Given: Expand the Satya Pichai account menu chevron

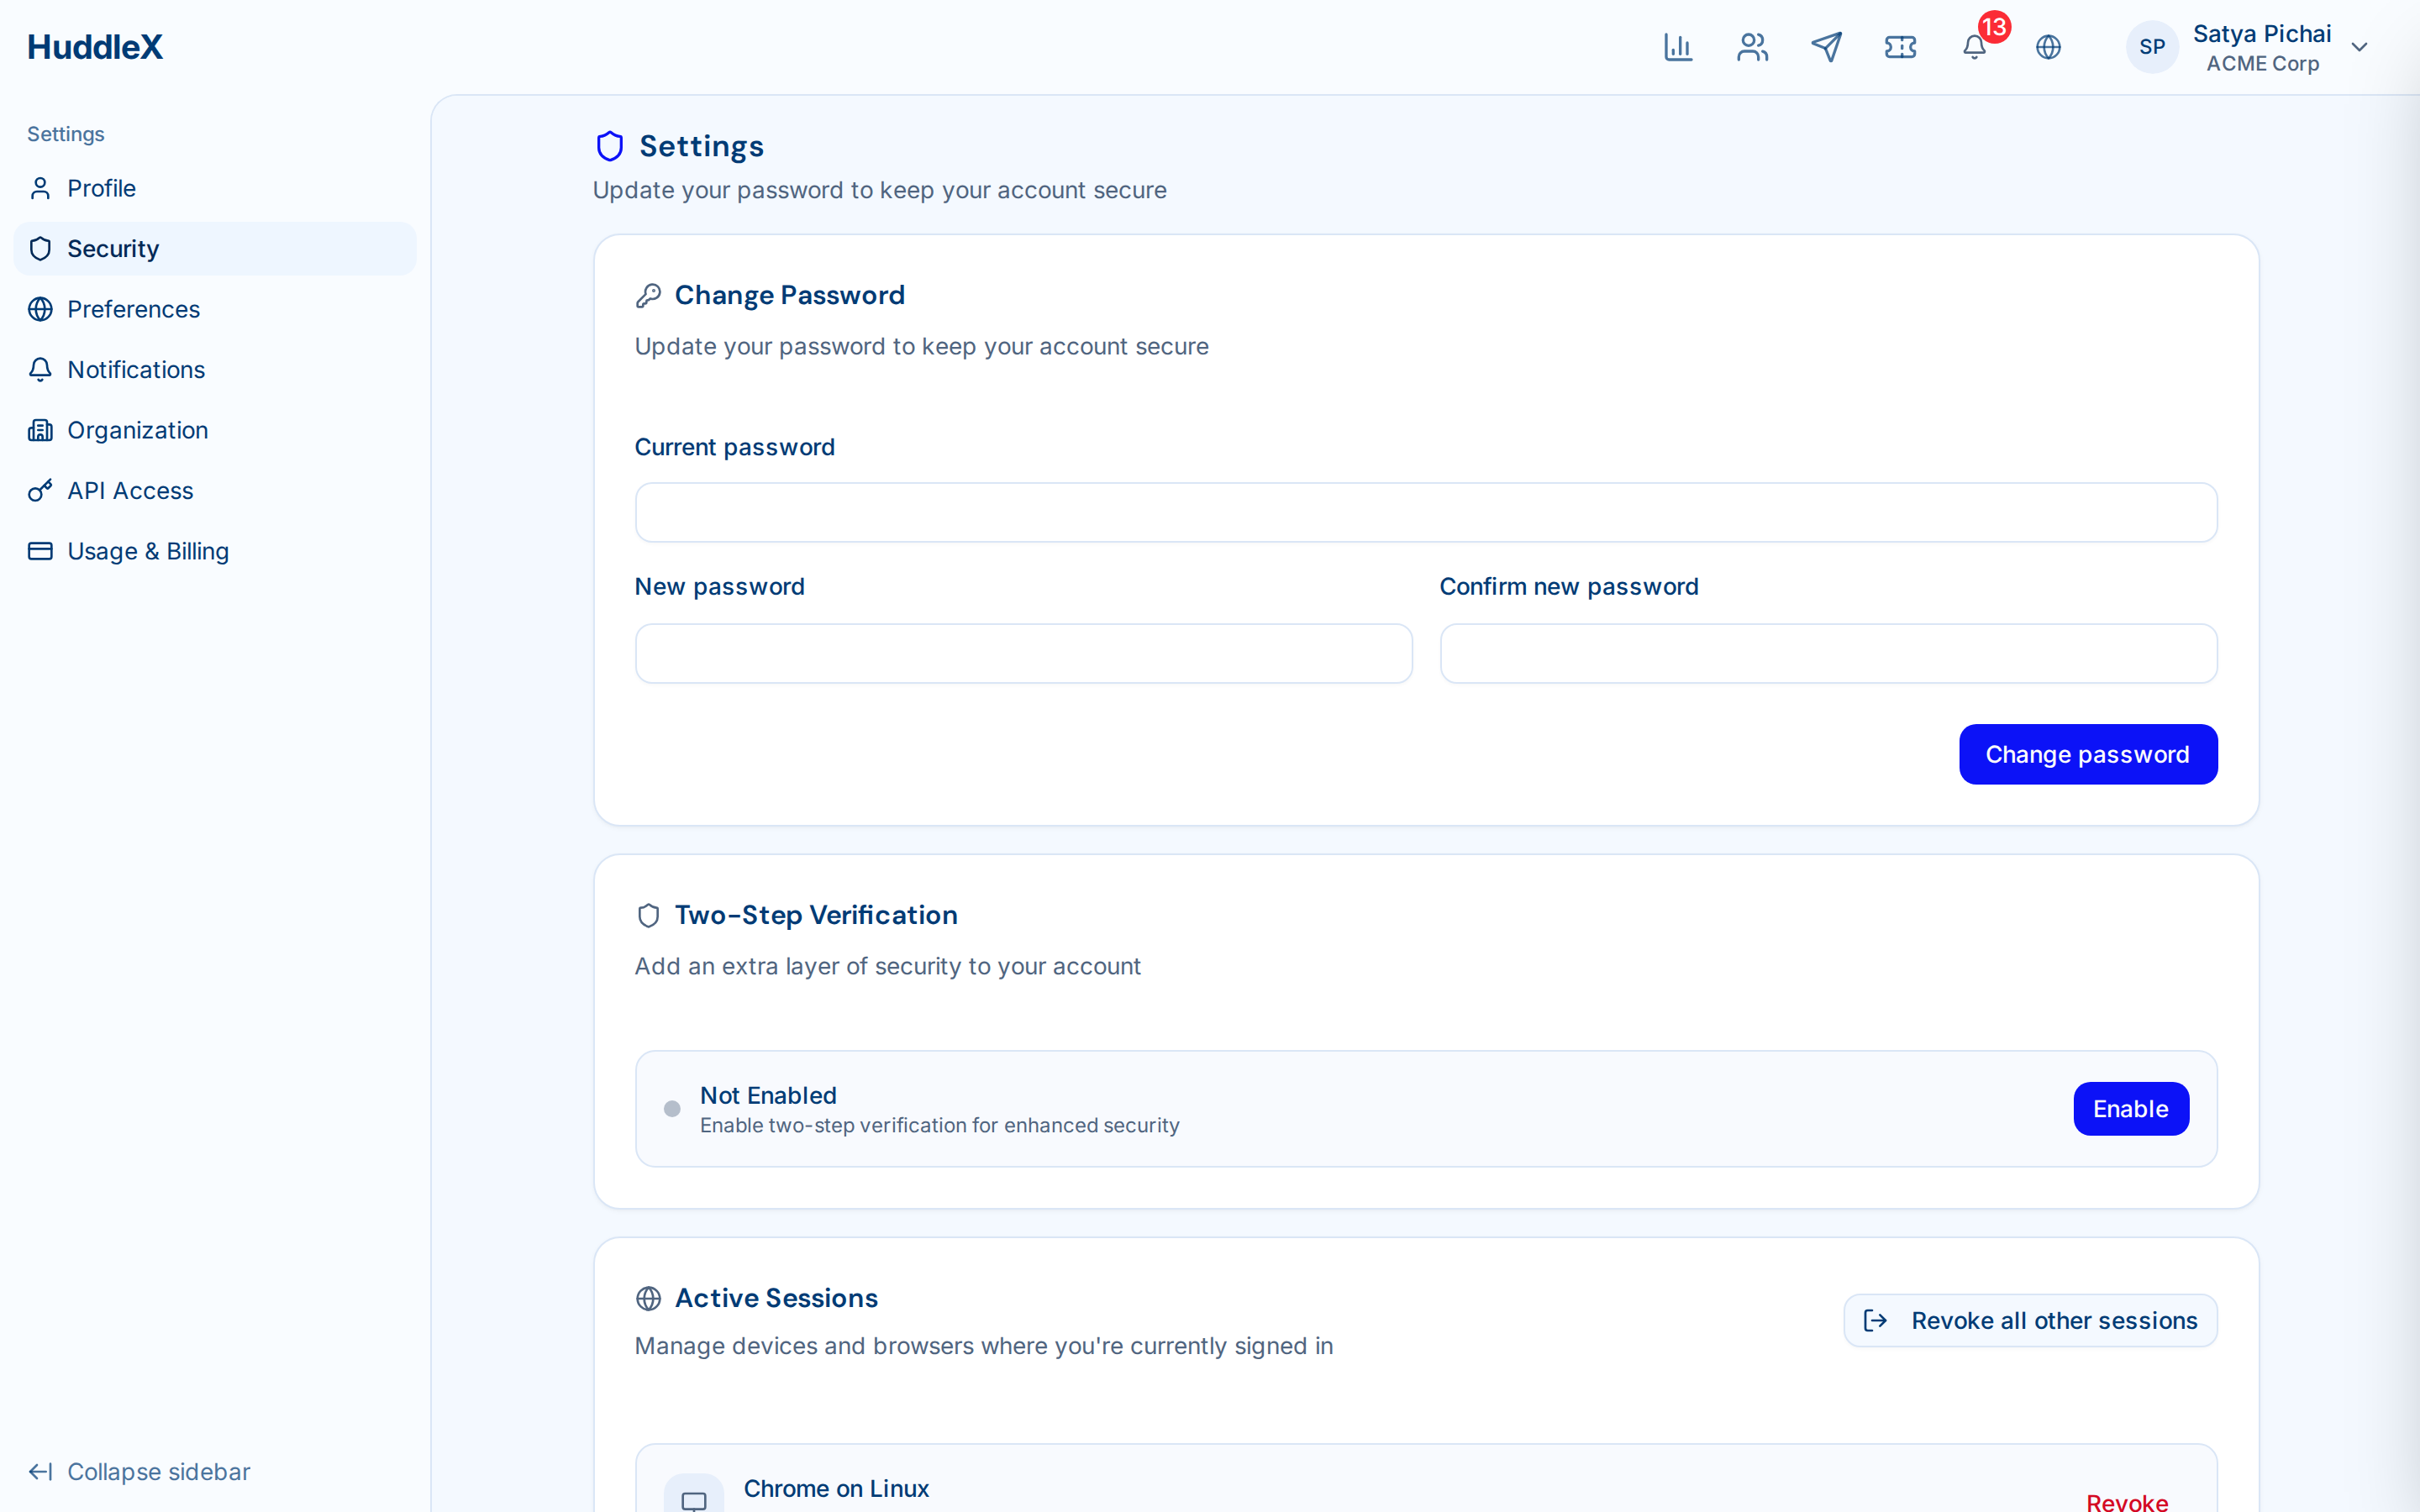Looking at the screenshot, I should click(2359, 47).
